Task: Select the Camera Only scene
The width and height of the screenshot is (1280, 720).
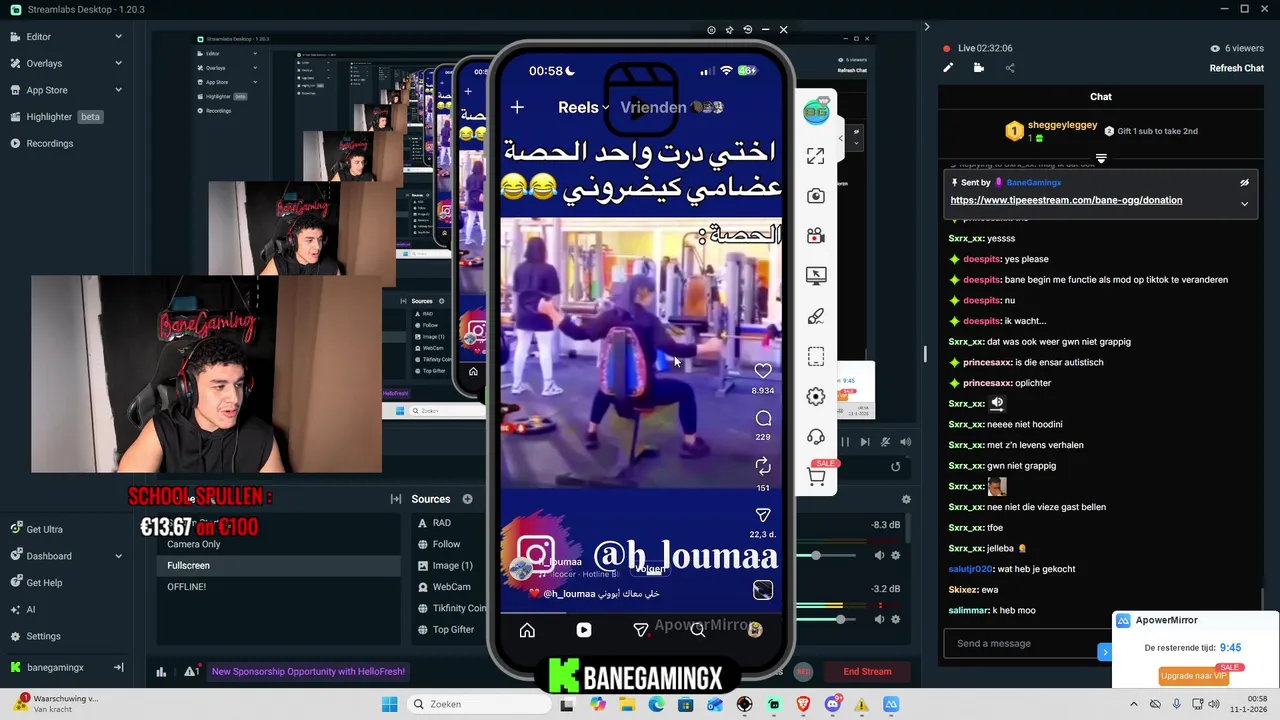Action: (278, 544)
